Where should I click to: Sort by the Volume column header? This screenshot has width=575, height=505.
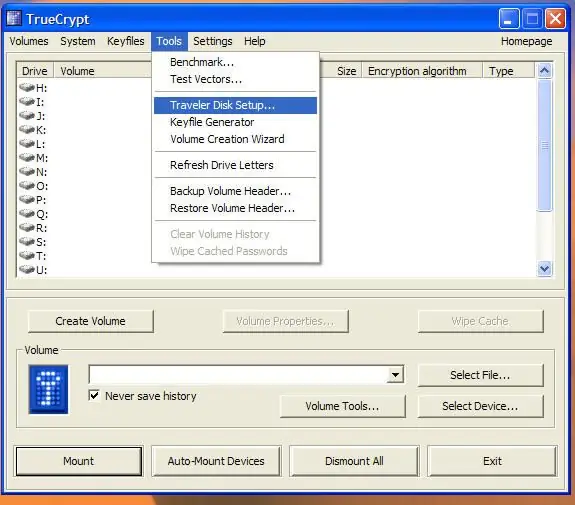(x=103, y=71)
